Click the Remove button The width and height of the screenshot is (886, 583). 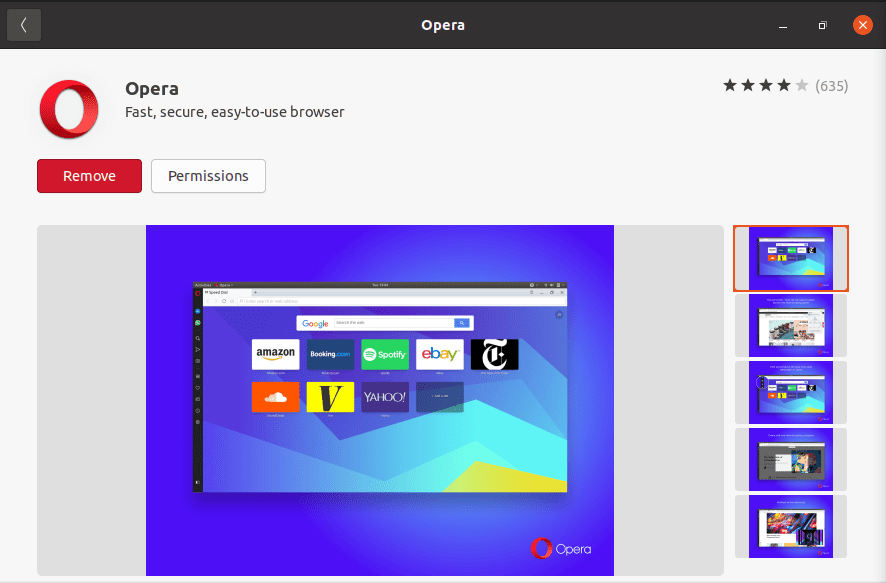tap(89, 176)
